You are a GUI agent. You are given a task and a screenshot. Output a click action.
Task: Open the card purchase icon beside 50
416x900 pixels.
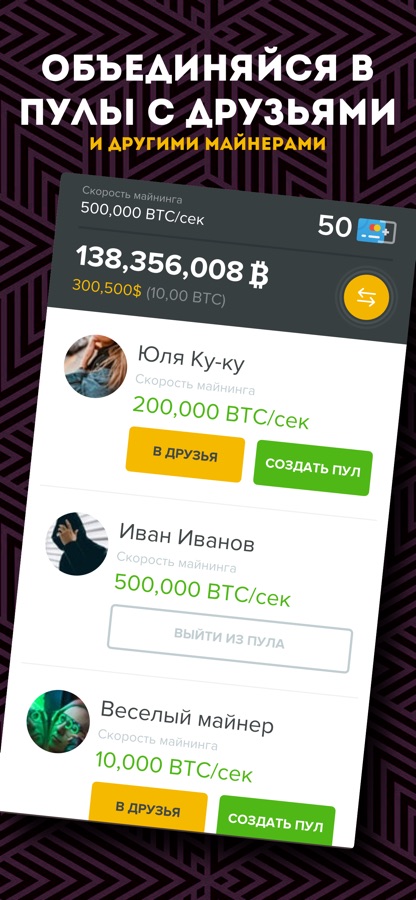(376, 231)
